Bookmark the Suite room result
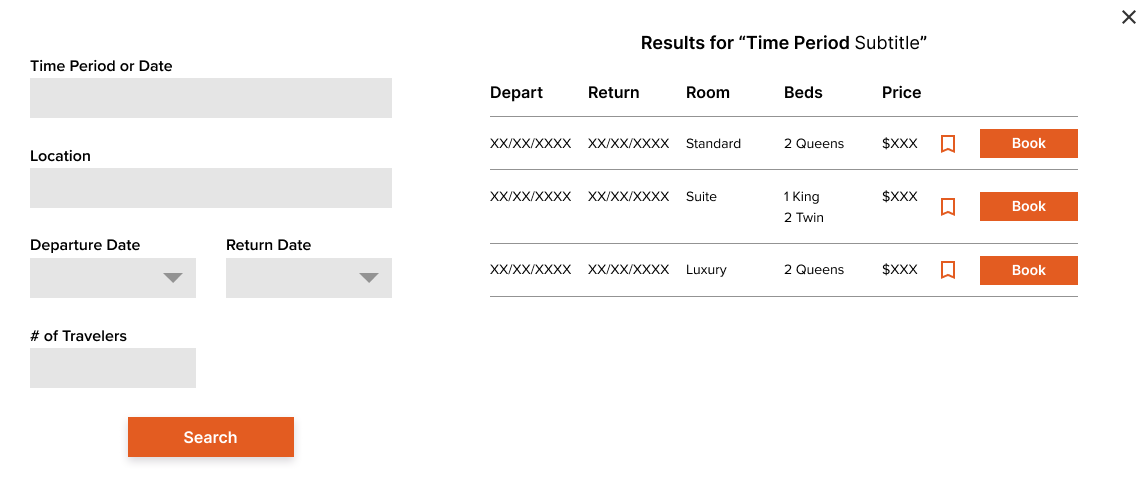This screenshot has width=1146, height=486. tap(947, 207)
